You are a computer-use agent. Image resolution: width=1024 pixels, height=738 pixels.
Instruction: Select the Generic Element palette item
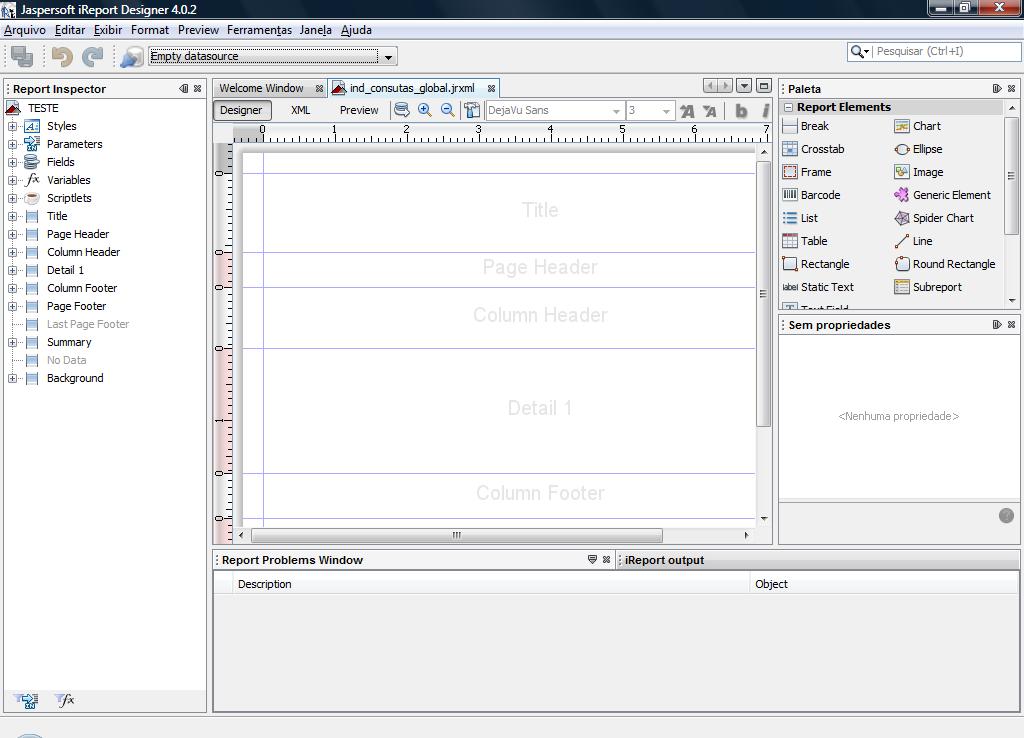(x=942, y=195)
